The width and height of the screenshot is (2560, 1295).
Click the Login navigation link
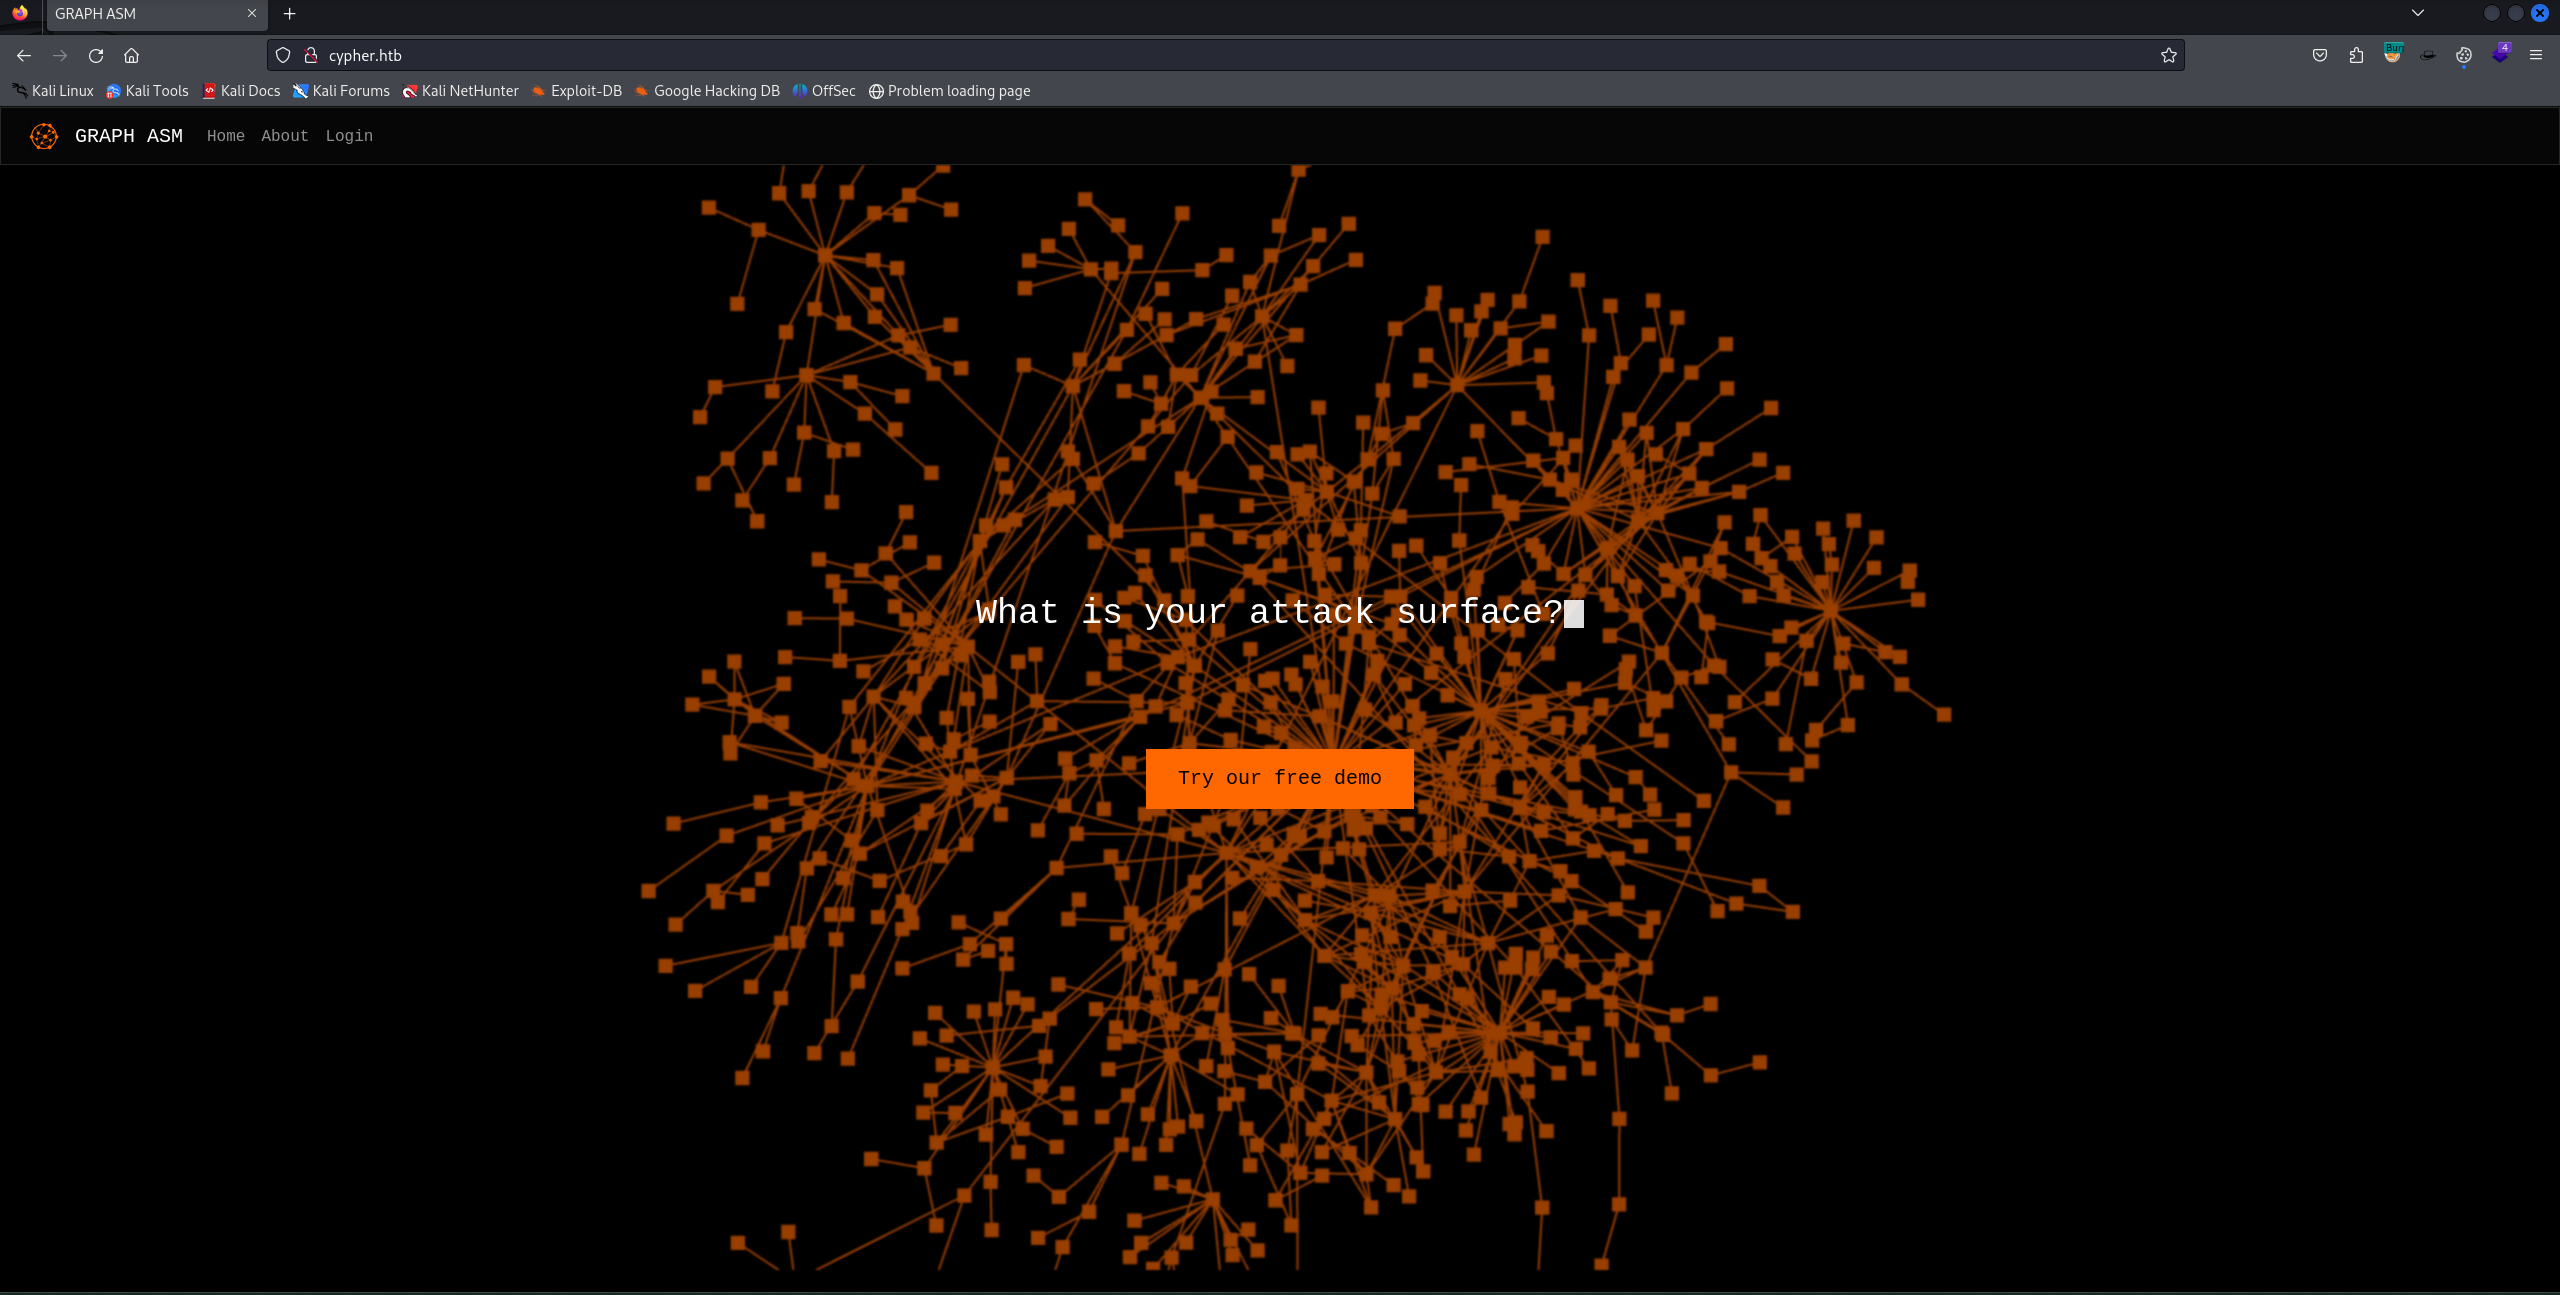[348, 136]
